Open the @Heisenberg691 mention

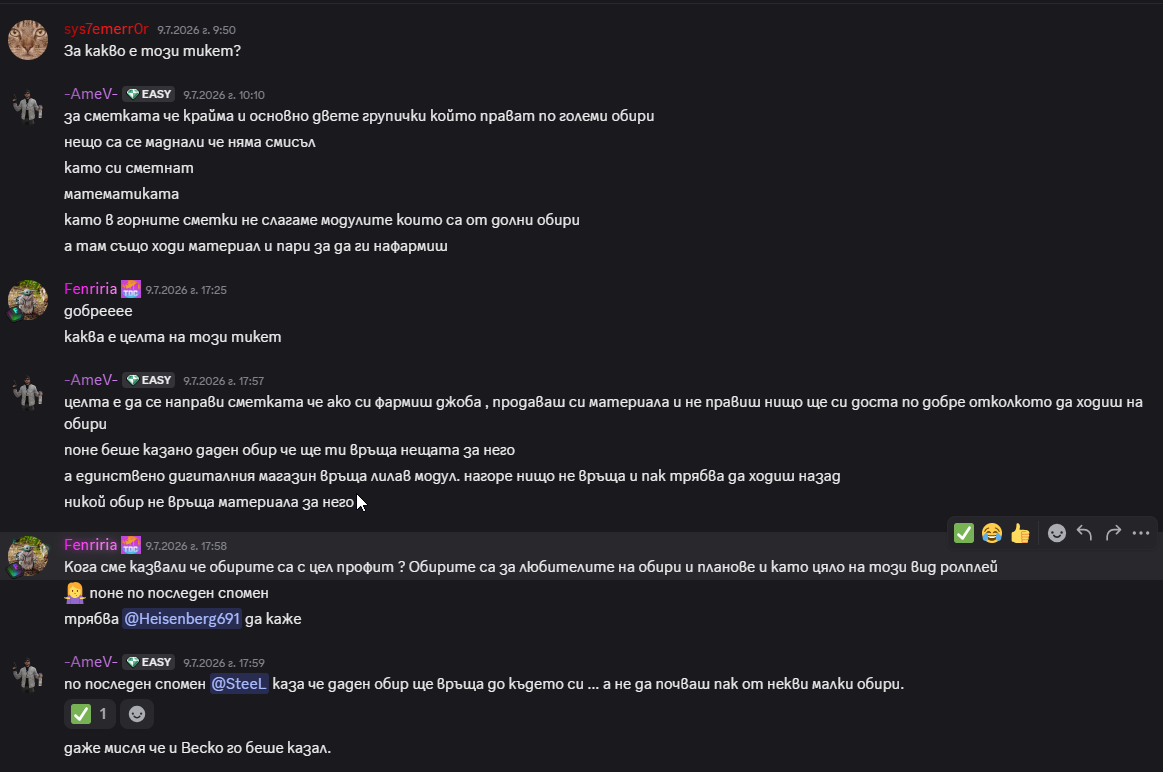point(182,618)
